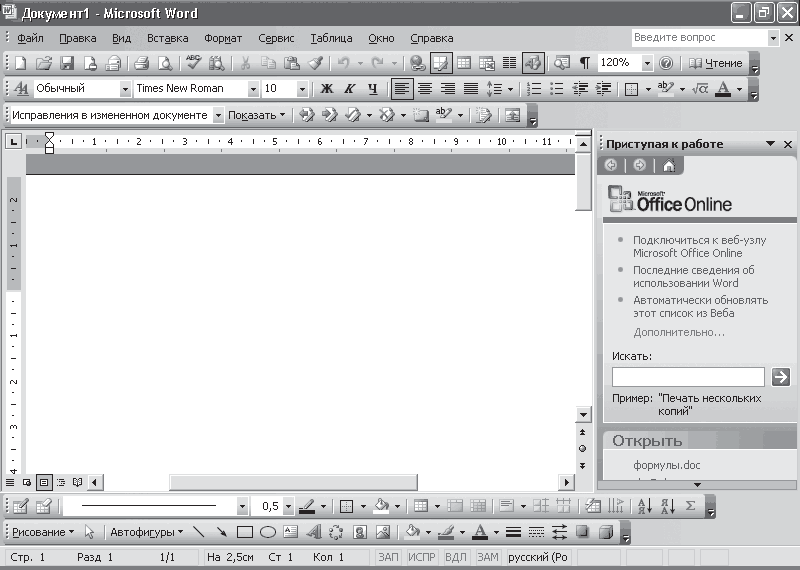This screenshot has height=570, width=800.
Task: Click the Format Painter brush icon
Action: [x=315, y=63]
